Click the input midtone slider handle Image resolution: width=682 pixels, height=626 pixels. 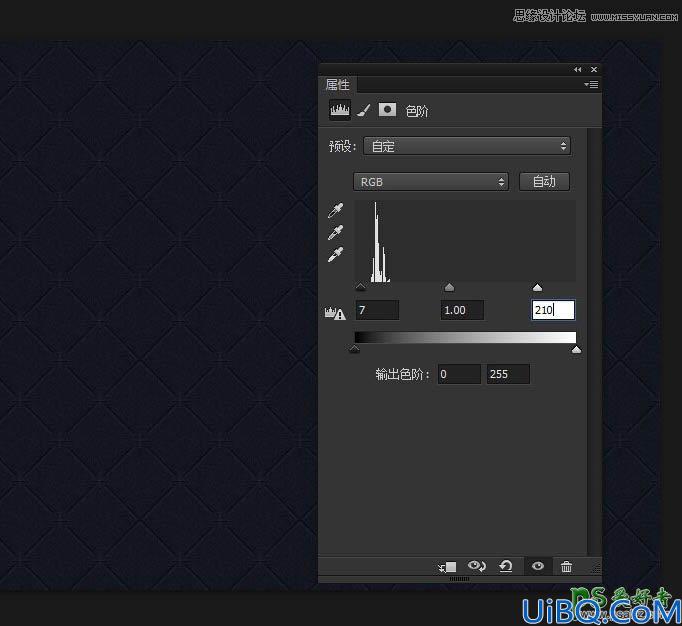pos(449,287)
